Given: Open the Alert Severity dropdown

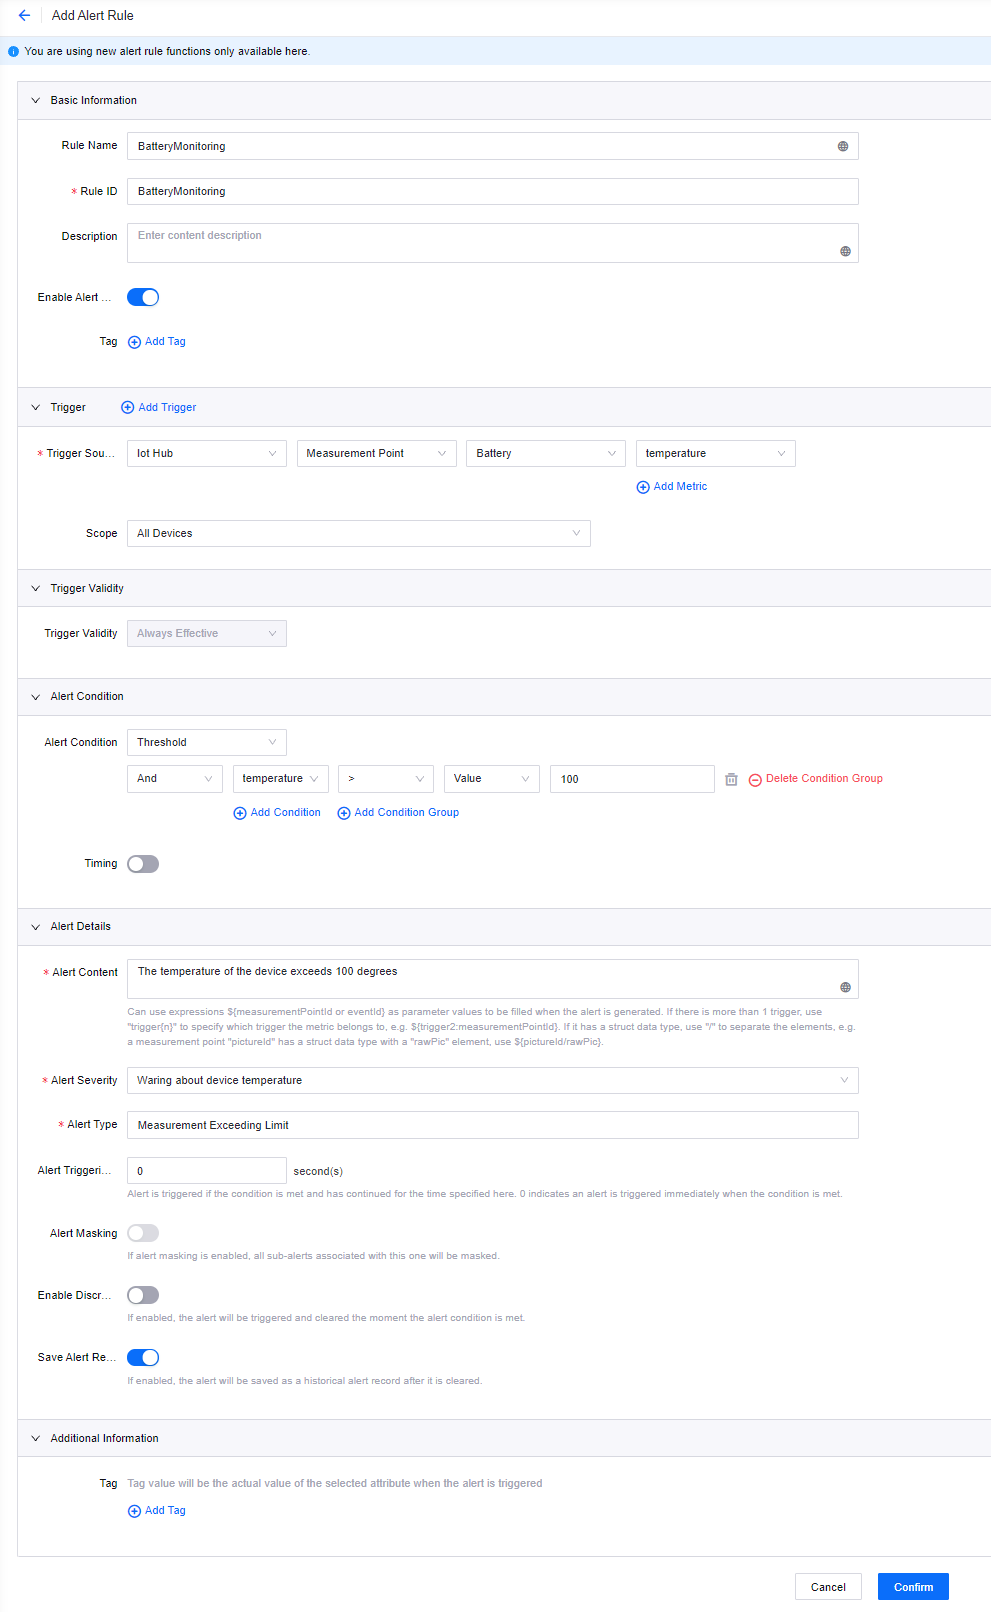Looking at the screenshot, I should tap(492, 1080).
